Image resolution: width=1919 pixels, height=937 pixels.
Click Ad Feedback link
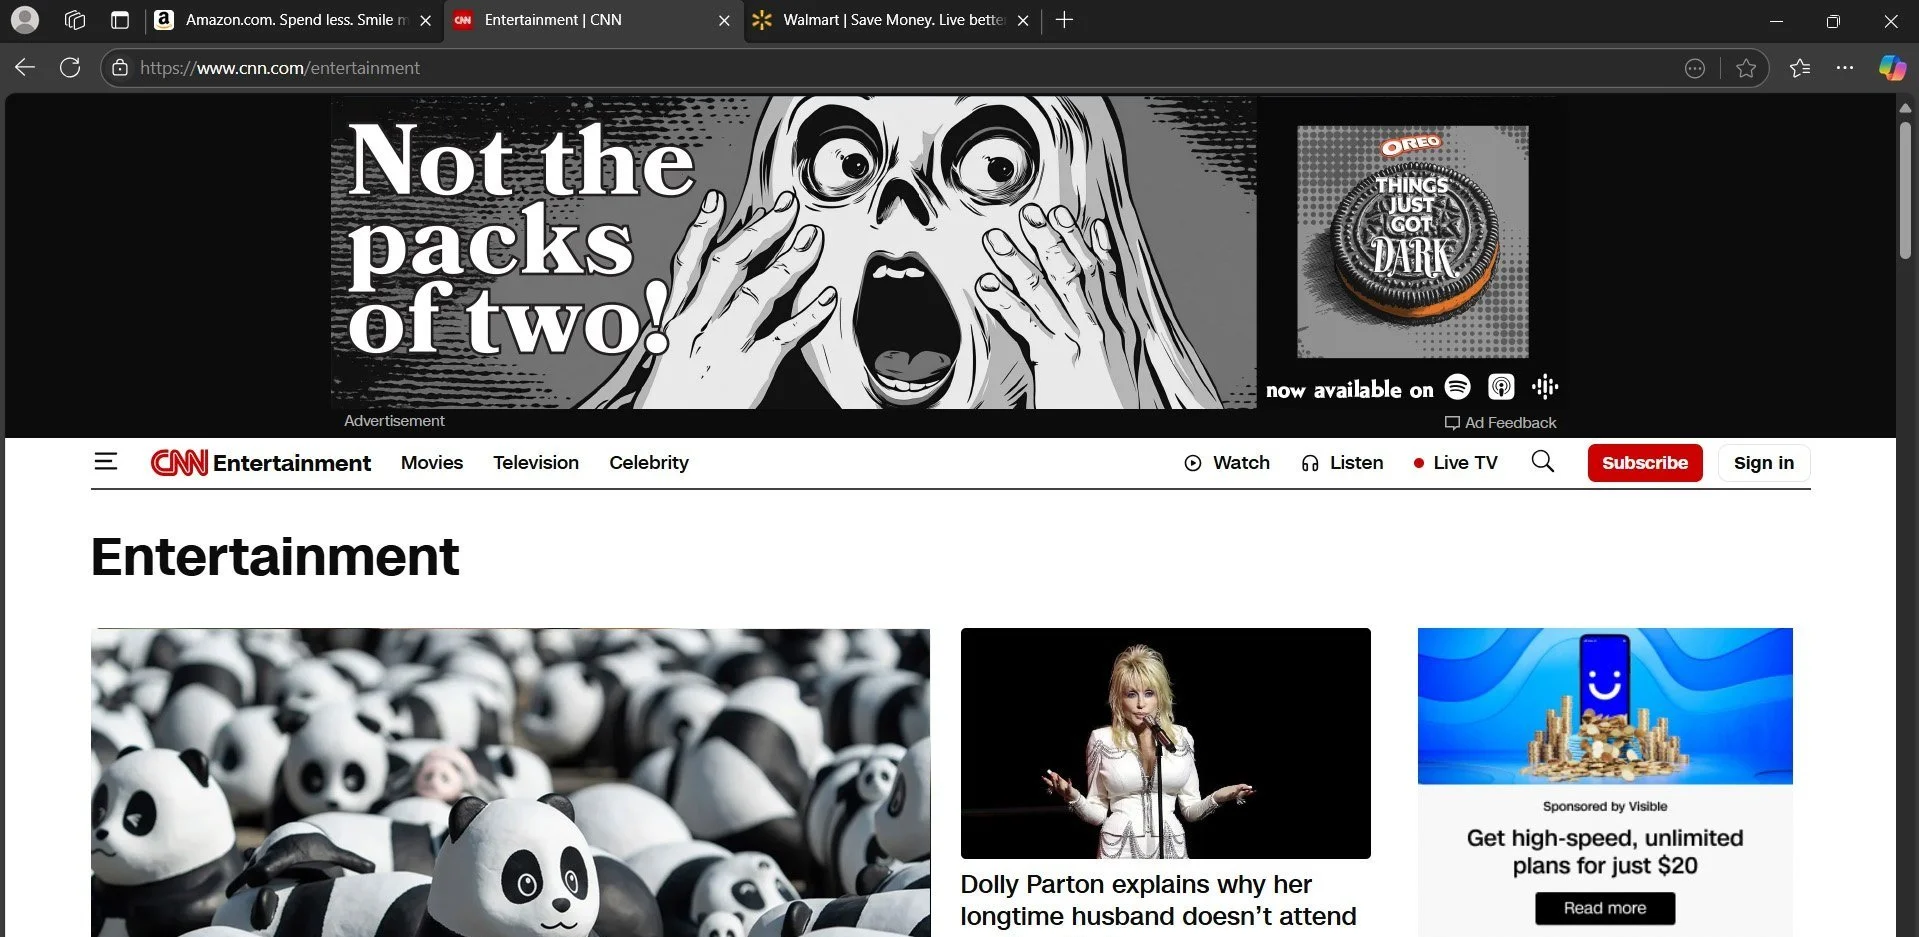pos(1500,423)
